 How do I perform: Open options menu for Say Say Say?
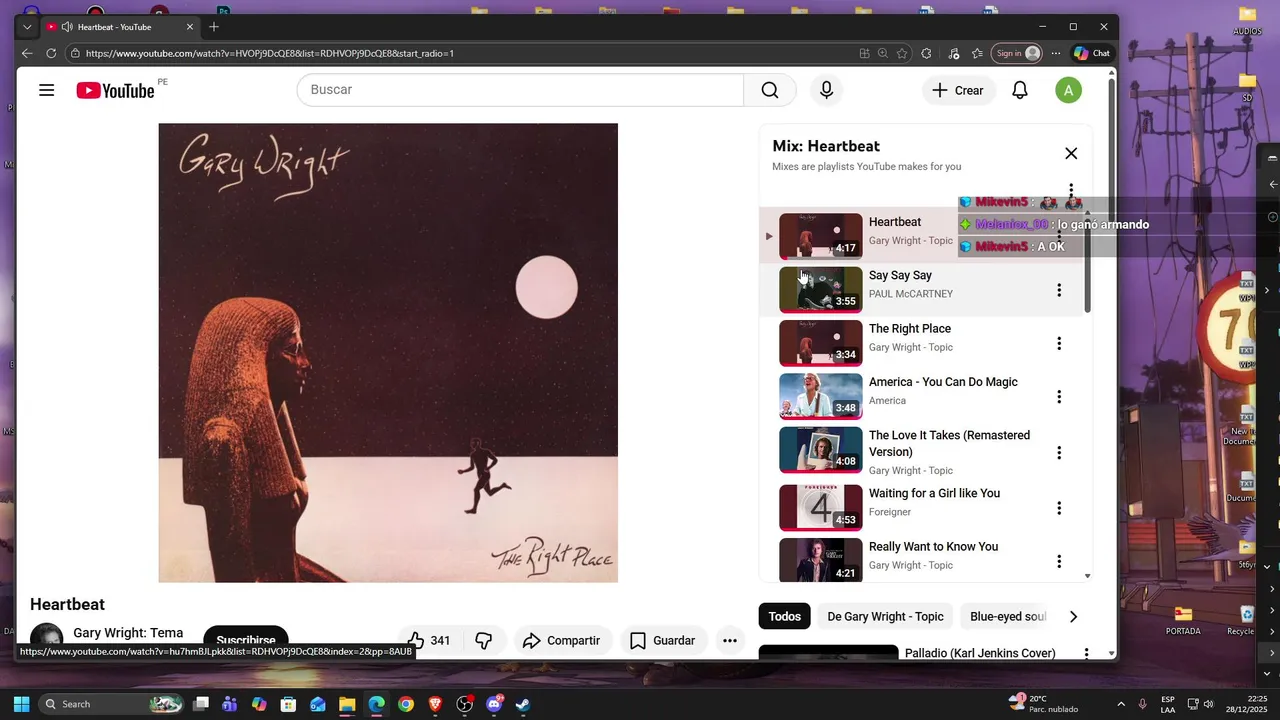tap(1059, 290)
